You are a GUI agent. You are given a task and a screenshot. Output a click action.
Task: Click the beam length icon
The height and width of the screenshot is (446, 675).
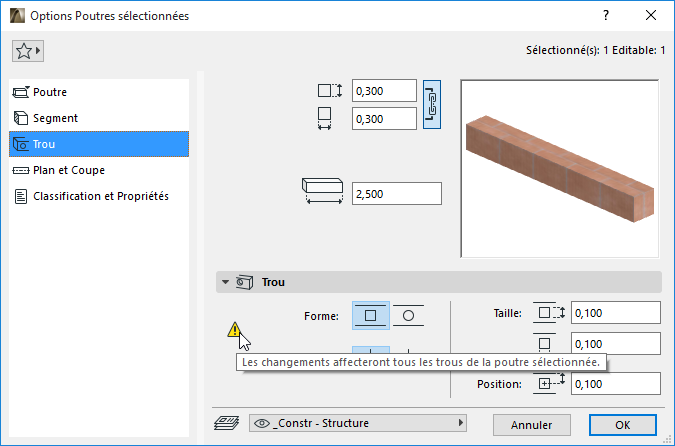[x=322, y=191]
